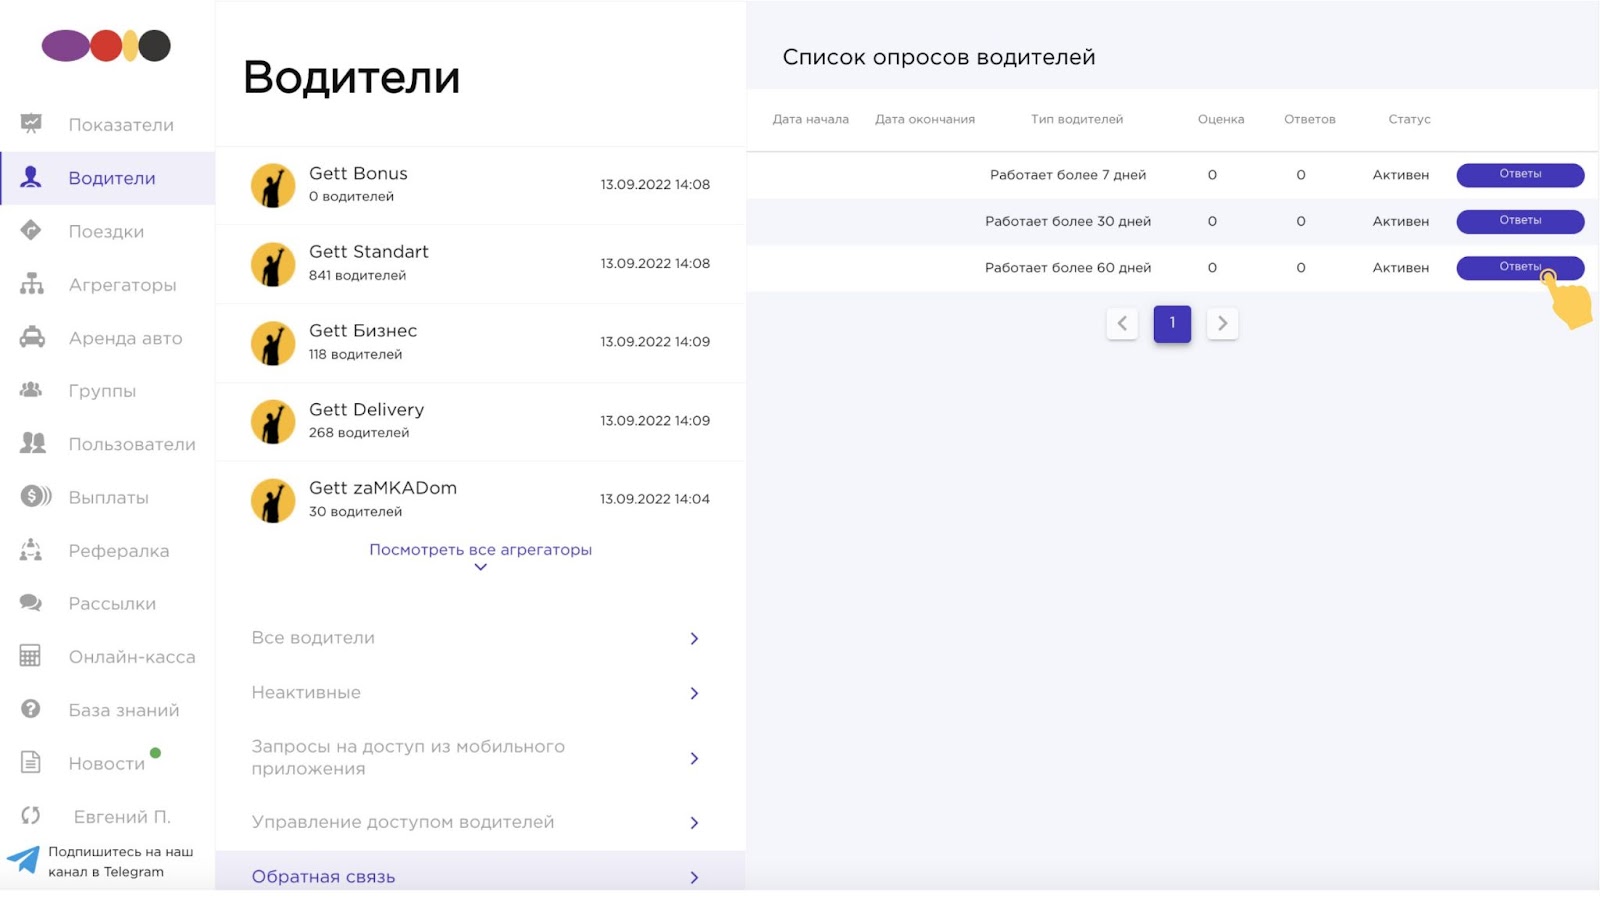The height and width of the screenshot is (910, 1600).
Task: Open chevron for Обратная связь
Action: 694,877
